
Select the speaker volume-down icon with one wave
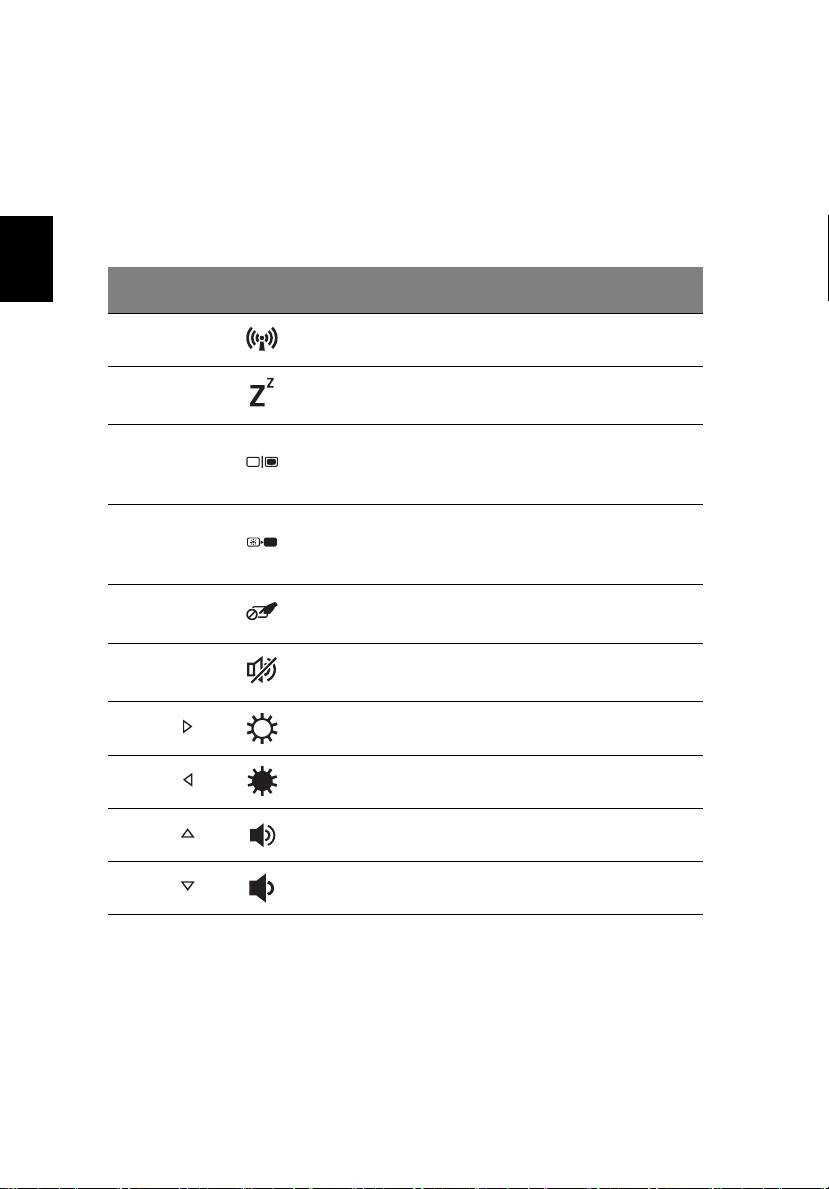[x=262, y=887]
